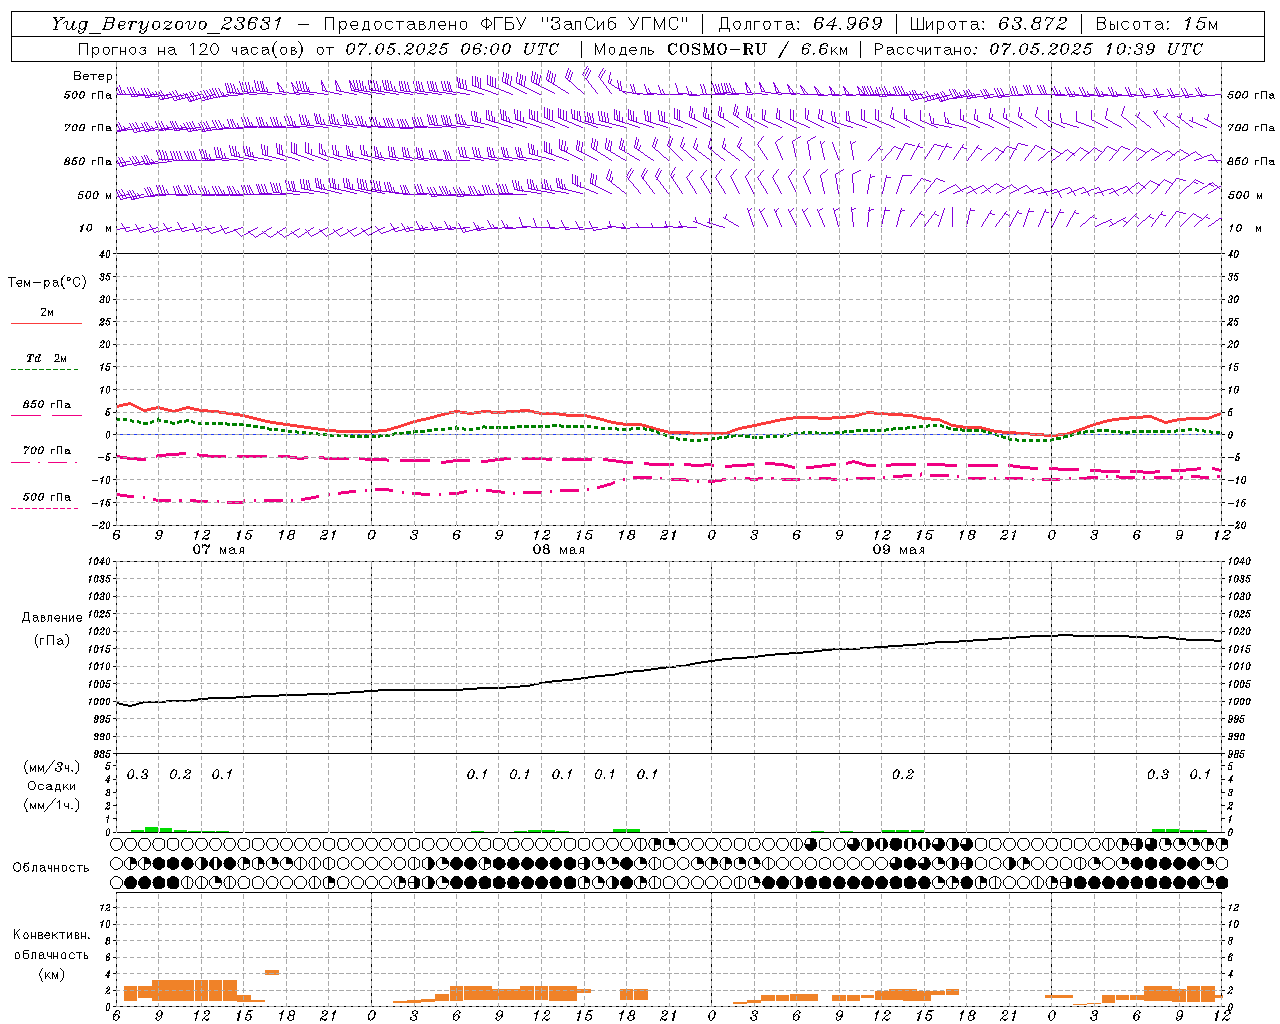Select the '(мм/3ч.)' precipitation unit label
The height and width of the screenshot is (1024, 1280).
(x=52, y=768)
